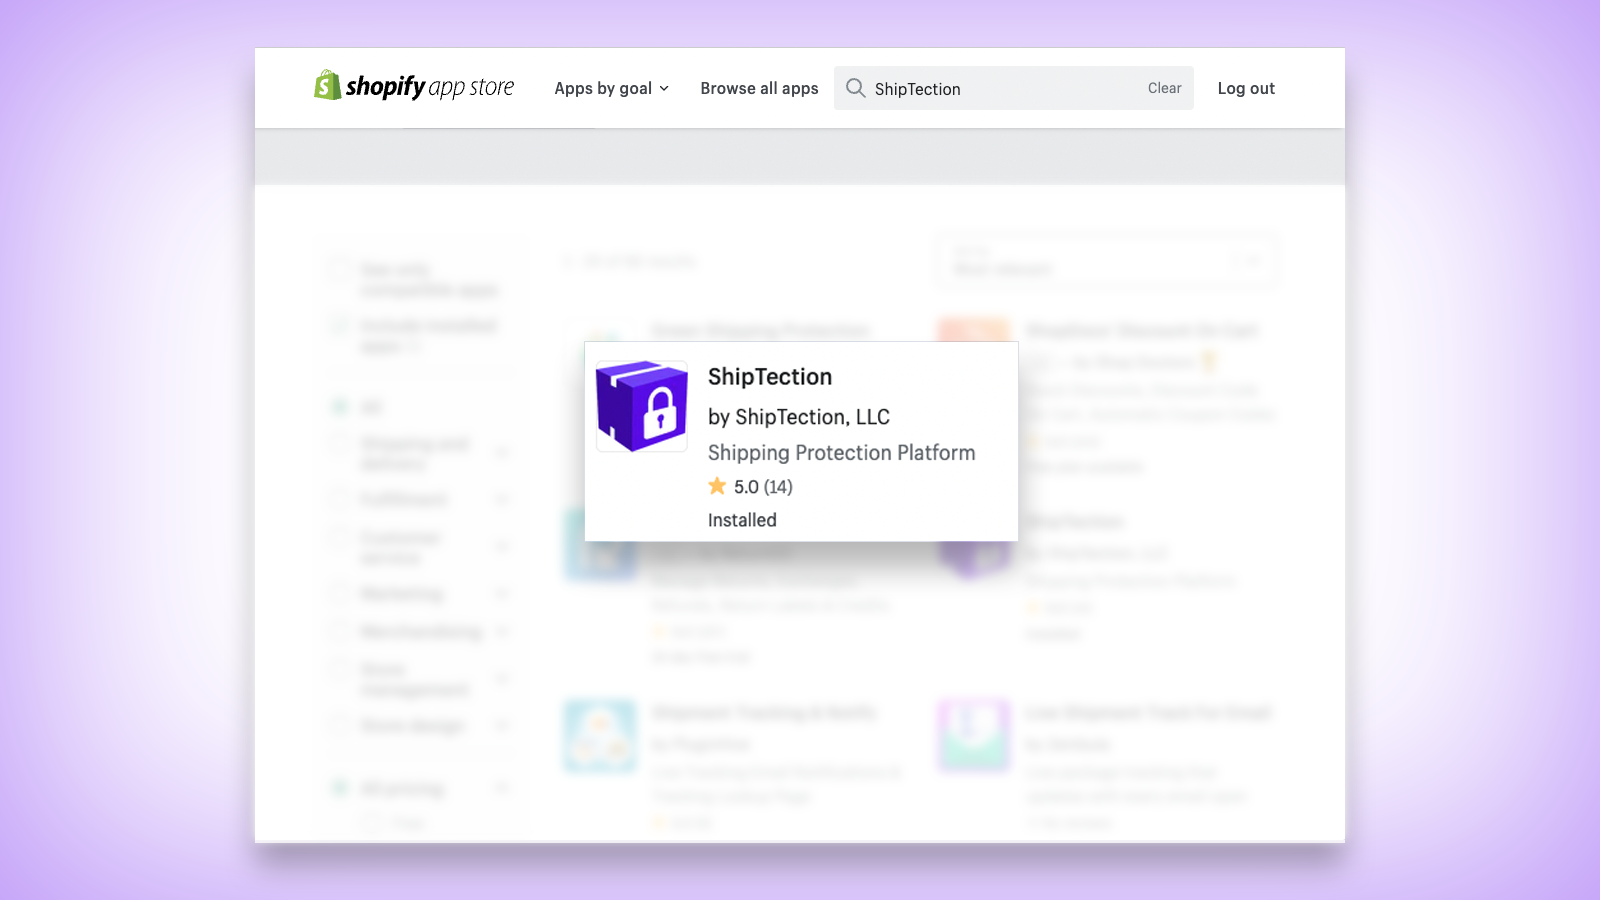Click the Installed status label
The width and height of the screenshot is (1600, 900).
742,520
